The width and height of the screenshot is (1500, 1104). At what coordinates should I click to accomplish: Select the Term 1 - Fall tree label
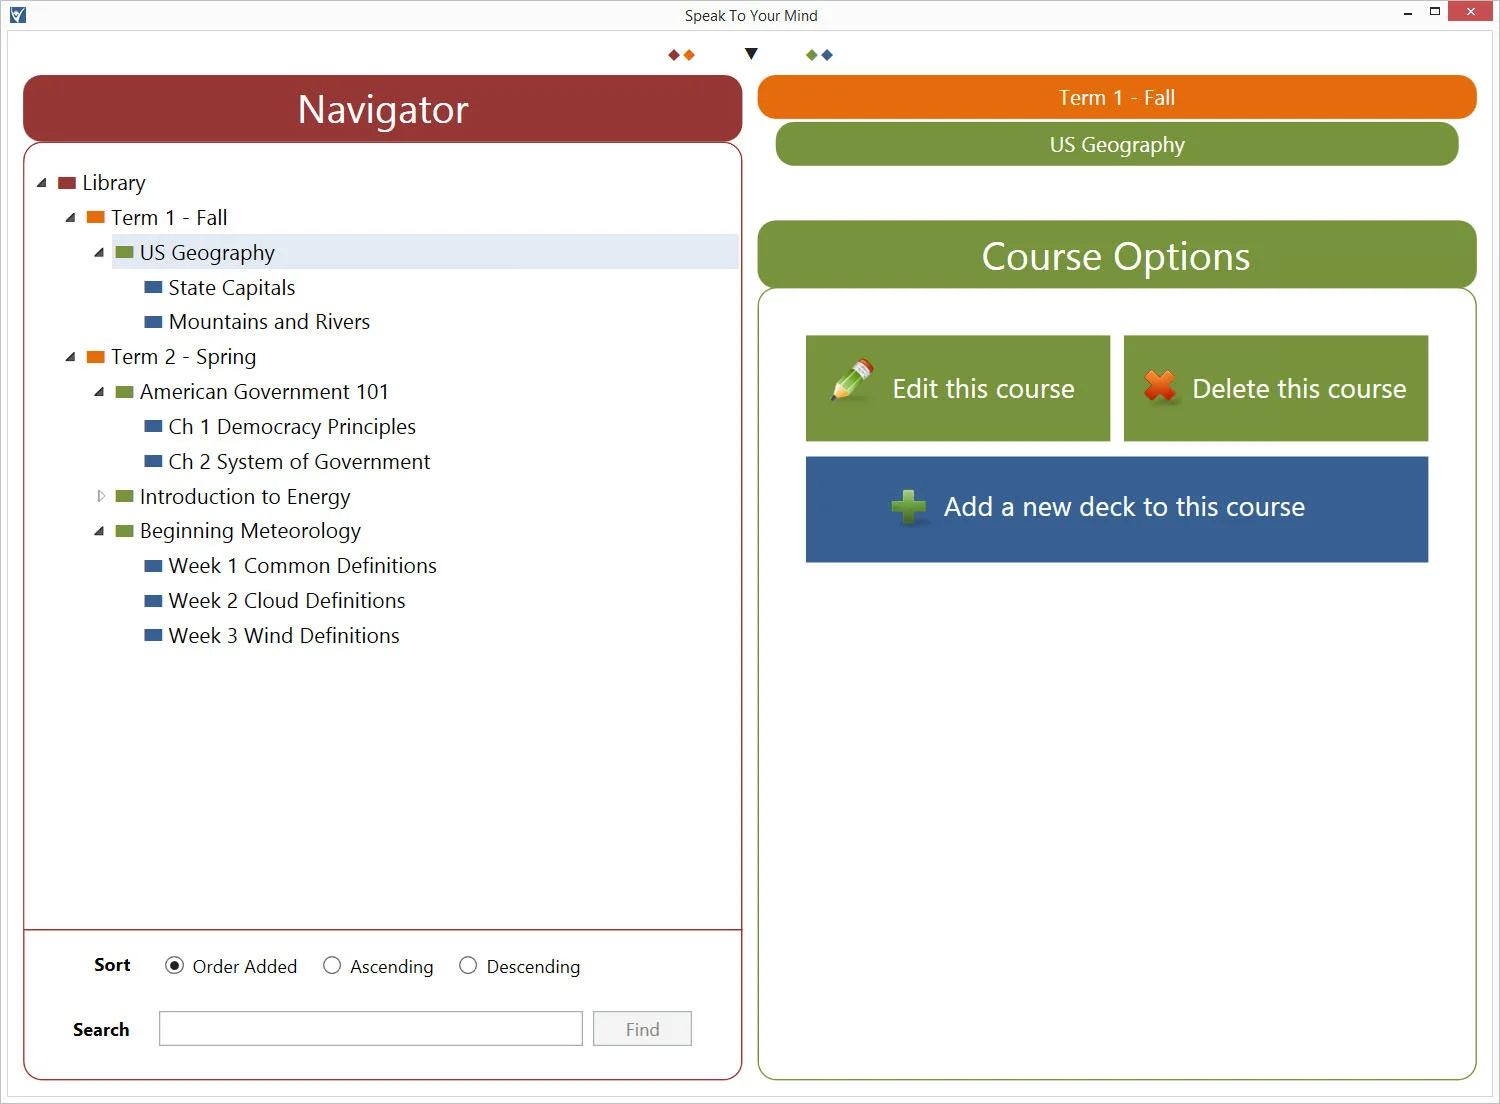click(x=169, y=218)
